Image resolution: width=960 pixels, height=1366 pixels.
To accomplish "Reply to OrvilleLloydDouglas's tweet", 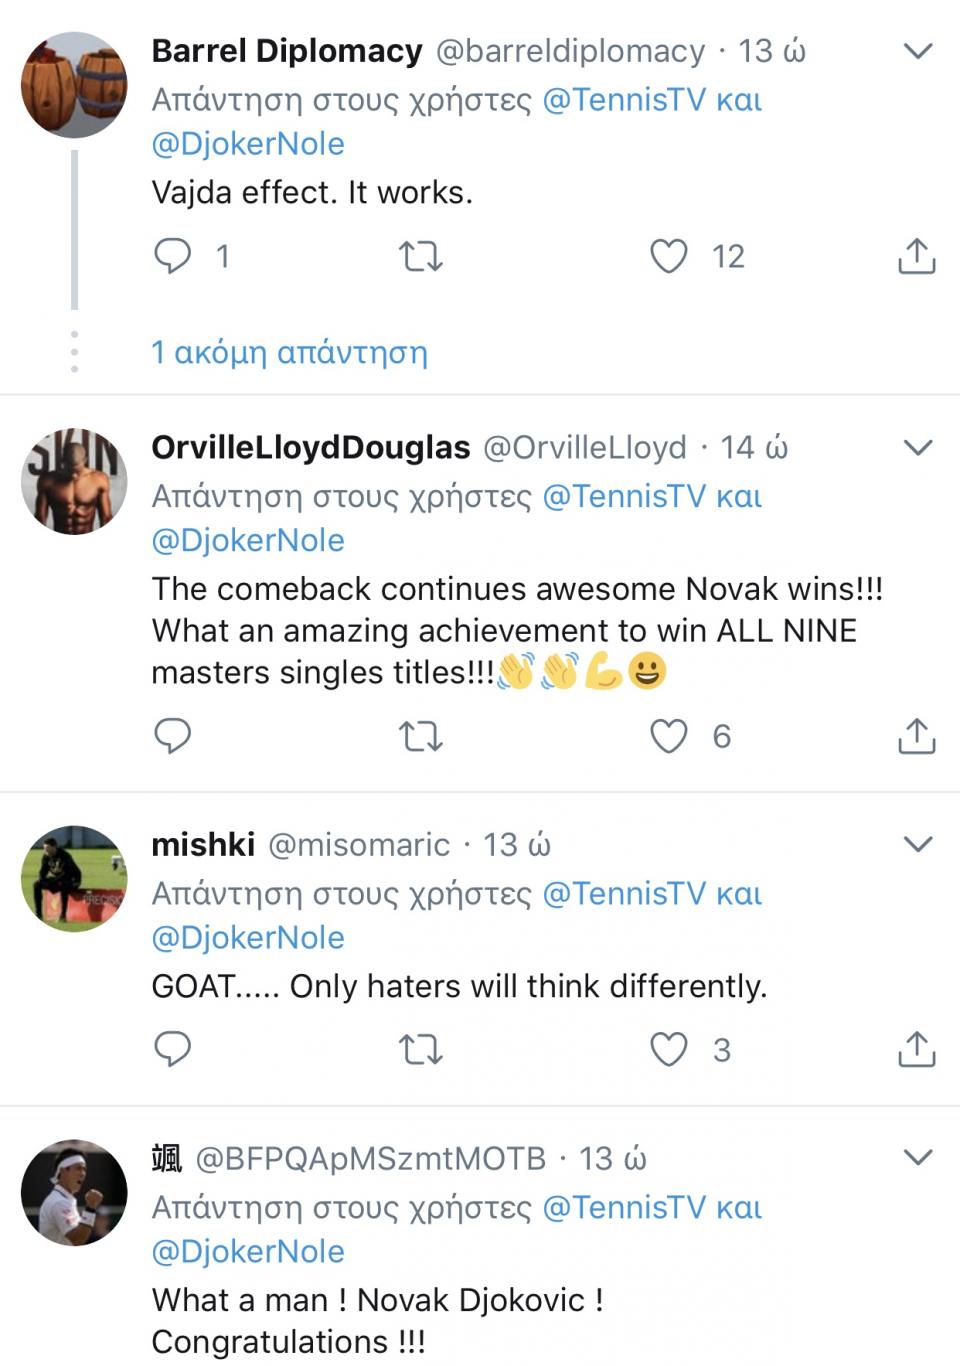I will pos(172,736).
